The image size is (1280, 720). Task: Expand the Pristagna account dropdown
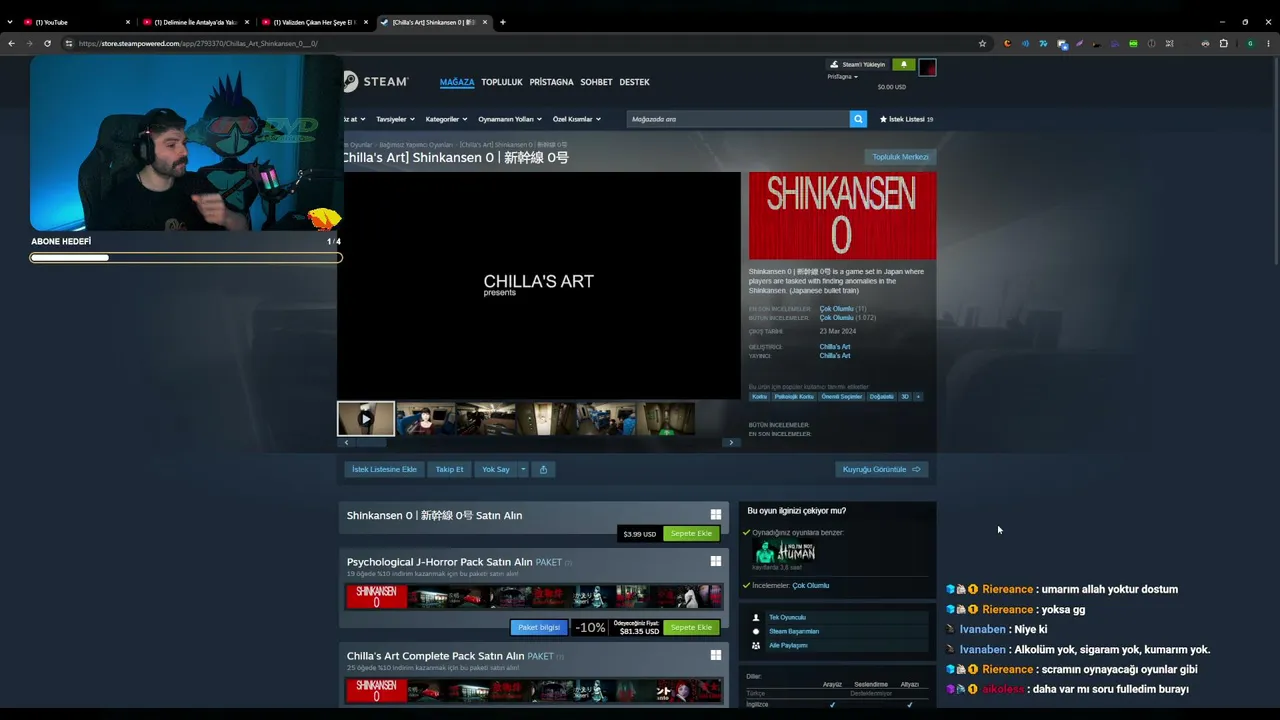point(842,76)
